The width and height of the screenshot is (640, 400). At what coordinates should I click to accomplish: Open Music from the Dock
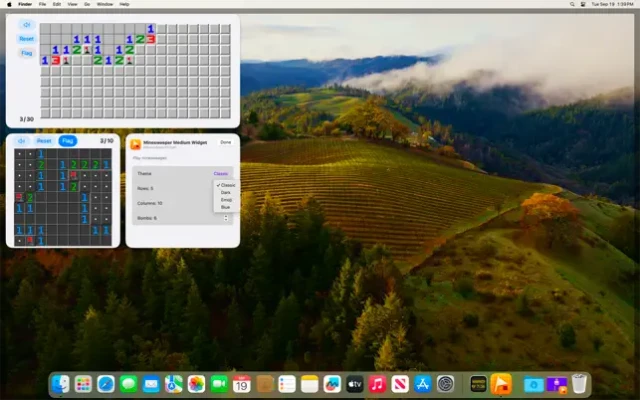click(377, 384)
